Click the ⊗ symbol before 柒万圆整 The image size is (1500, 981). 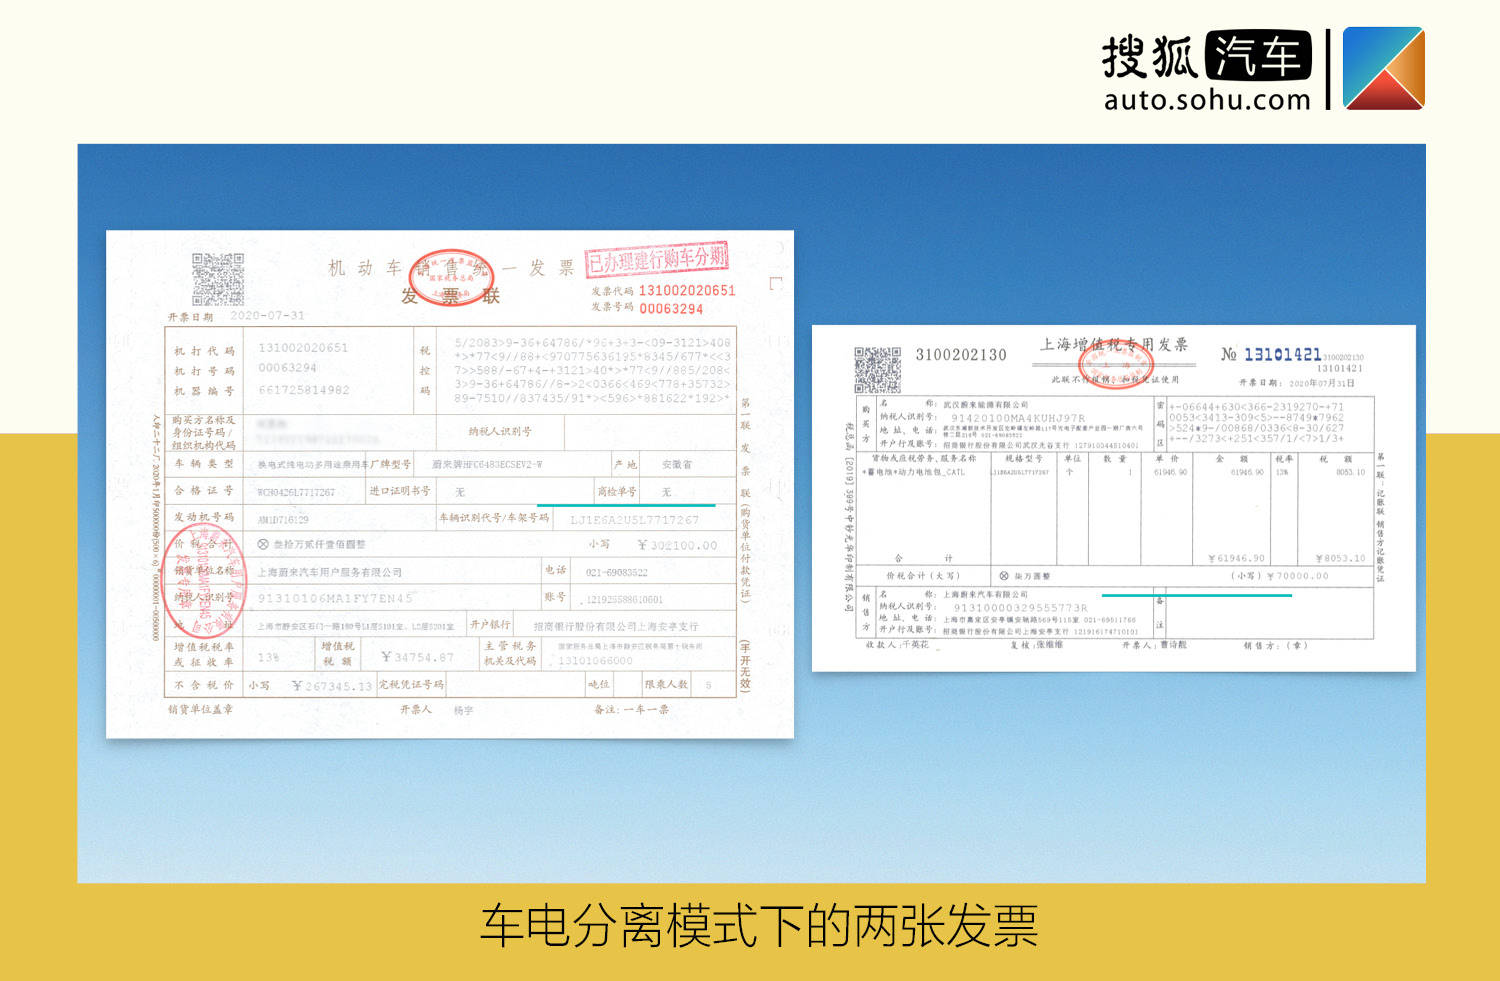[x=1004, y=575]
